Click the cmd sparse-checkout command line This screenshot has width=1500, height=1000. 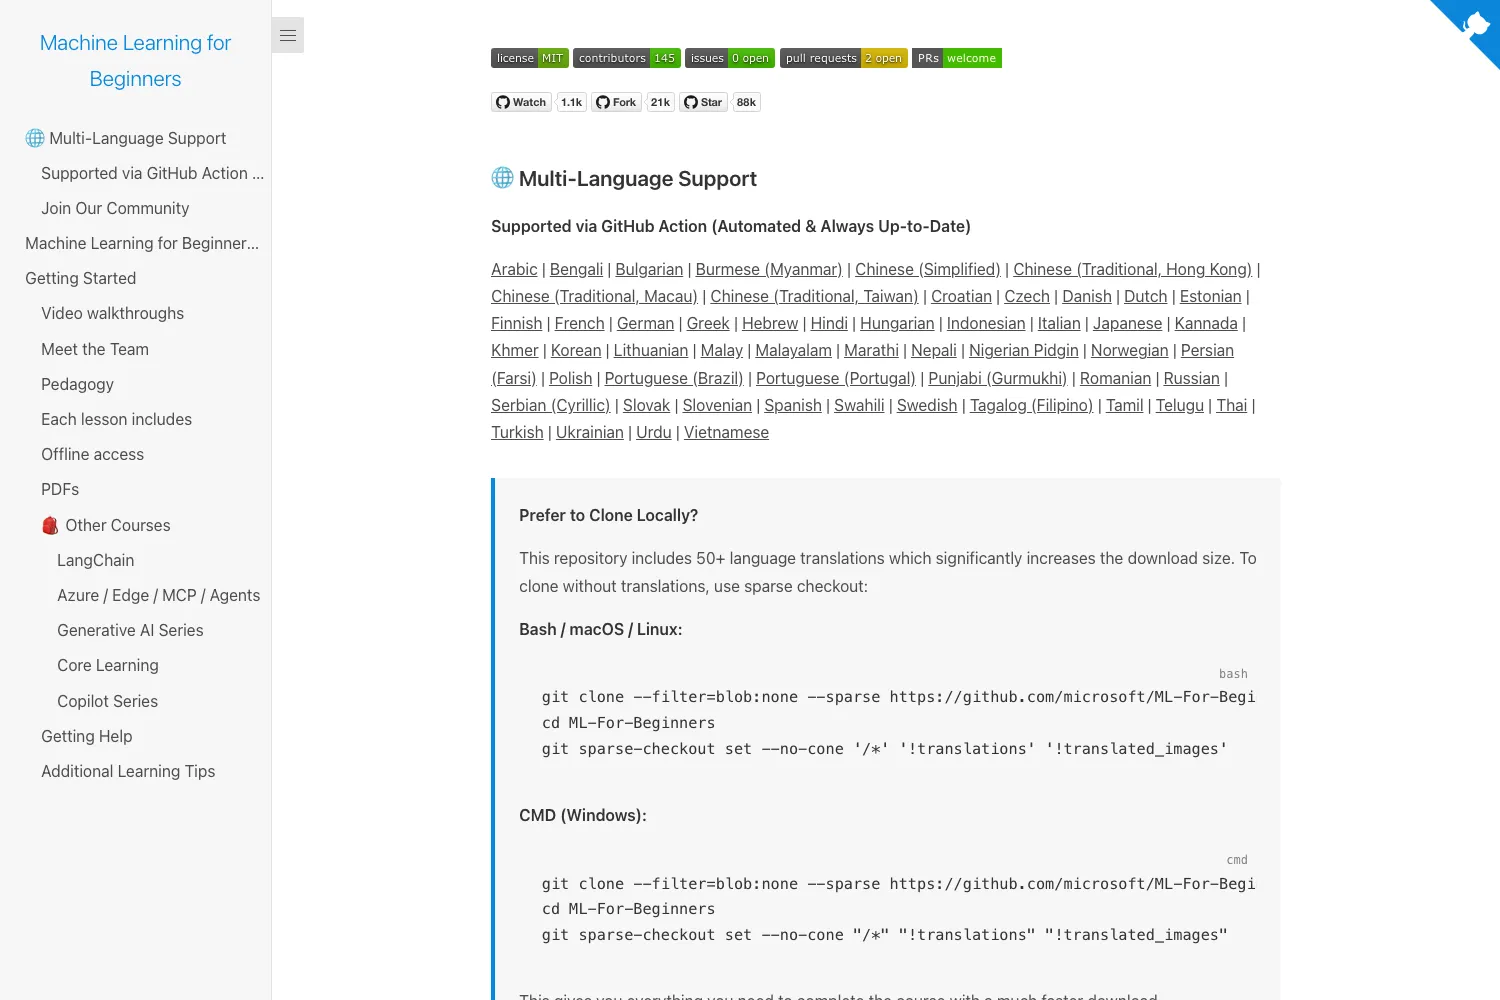coord(884,935)
